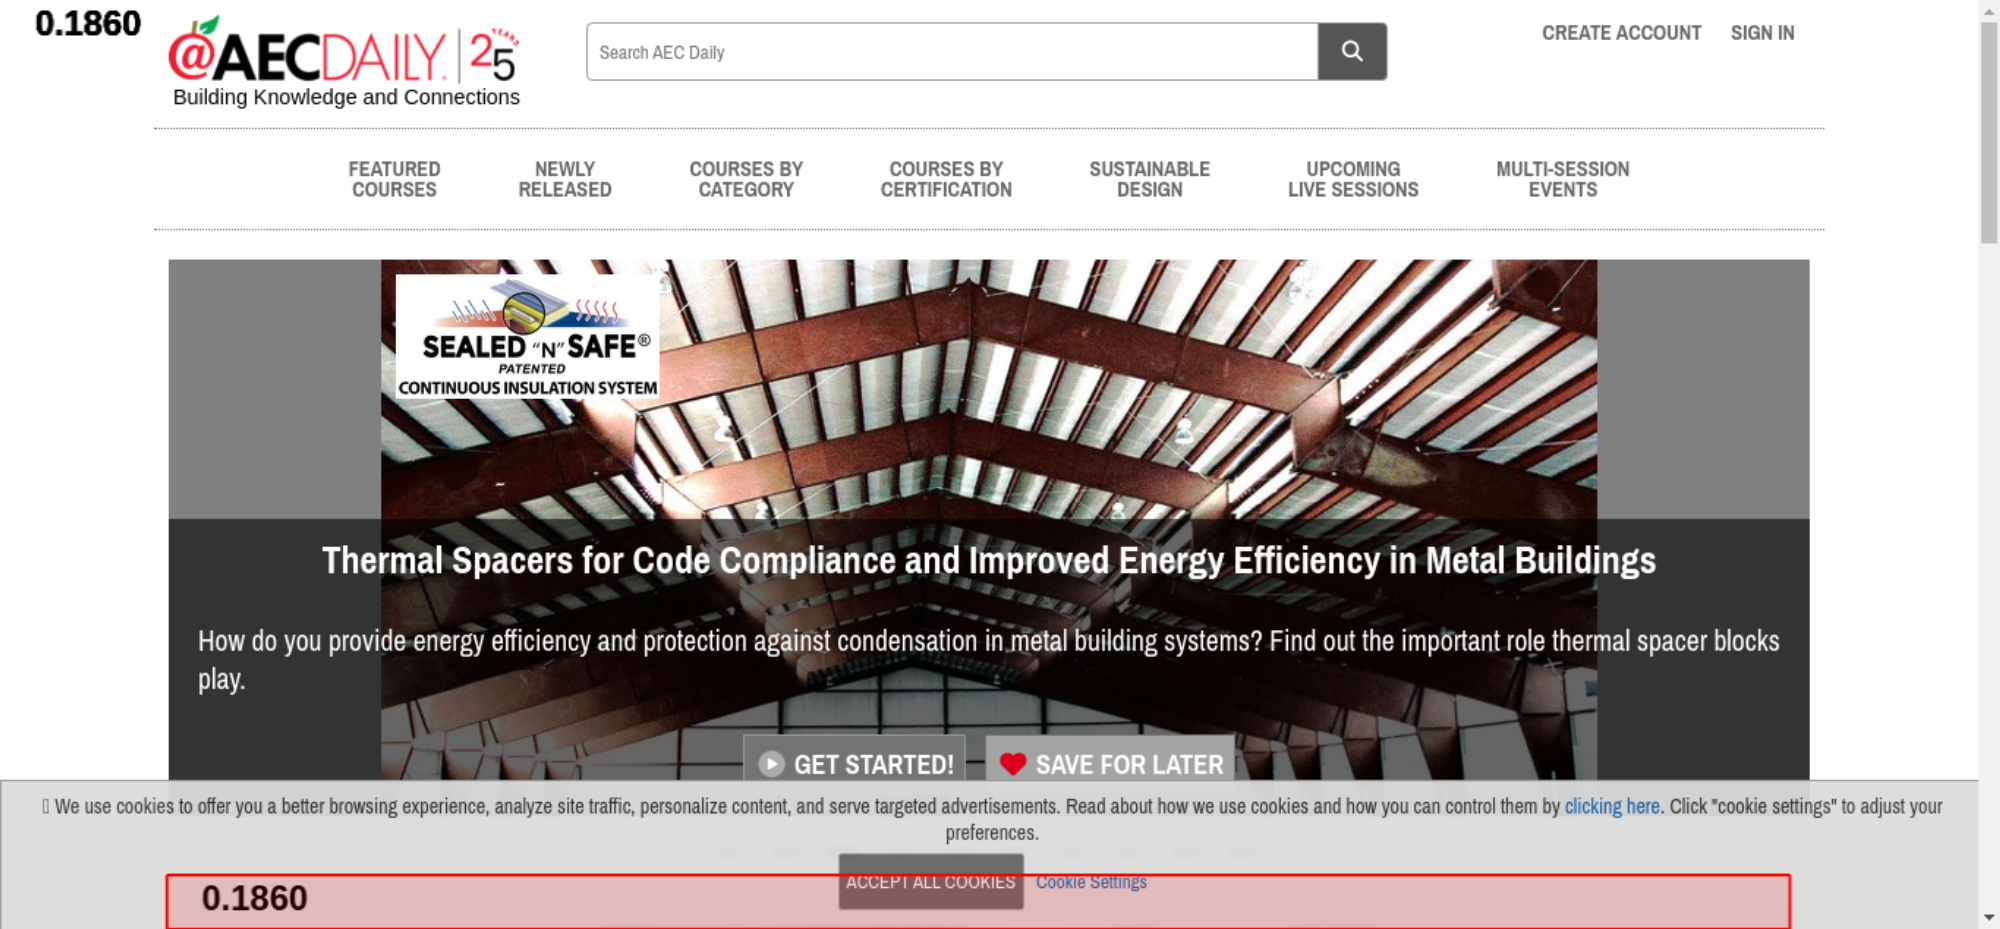2000x929 pixels.
Task: Focus the Search AEC Daily field
Action: [x=951, y=52]
